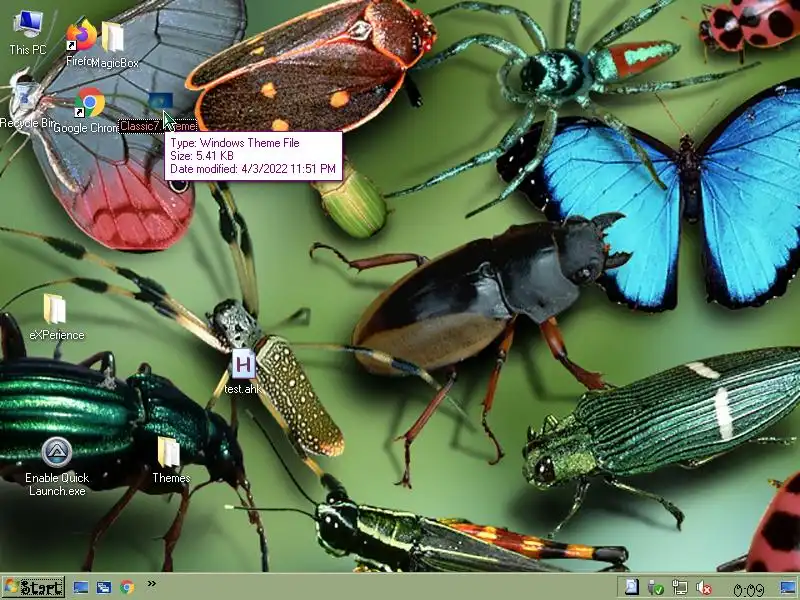Click the window switcher Quick Launch icon
800x600 pixels.
click(x=104, y=587)
